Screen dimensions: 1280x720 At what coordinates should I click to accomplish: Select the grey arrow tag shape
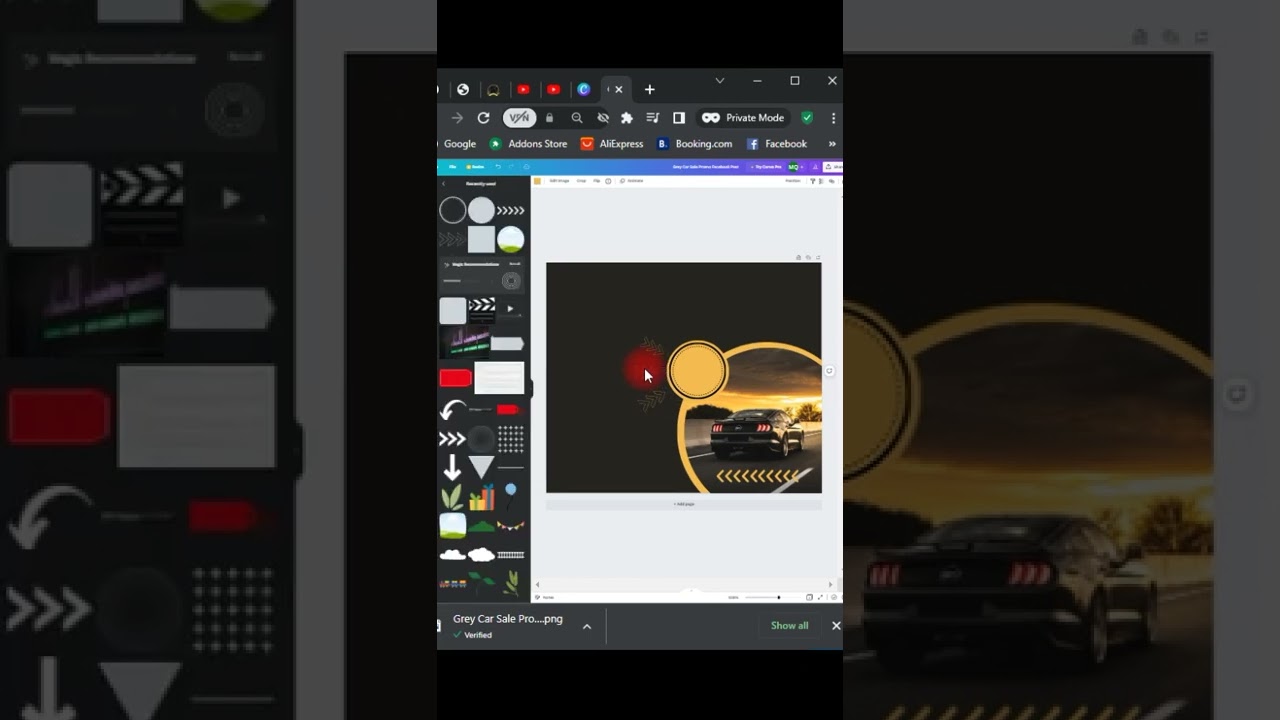tap(507, 344)
